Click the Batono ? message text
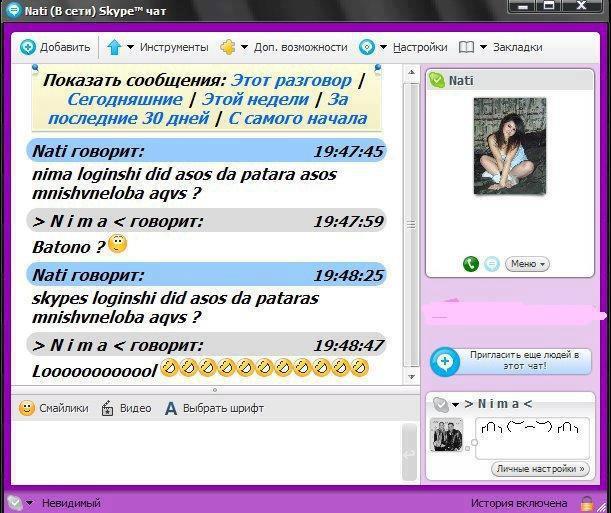The image size is (611, 513). (x=69, y=247)
